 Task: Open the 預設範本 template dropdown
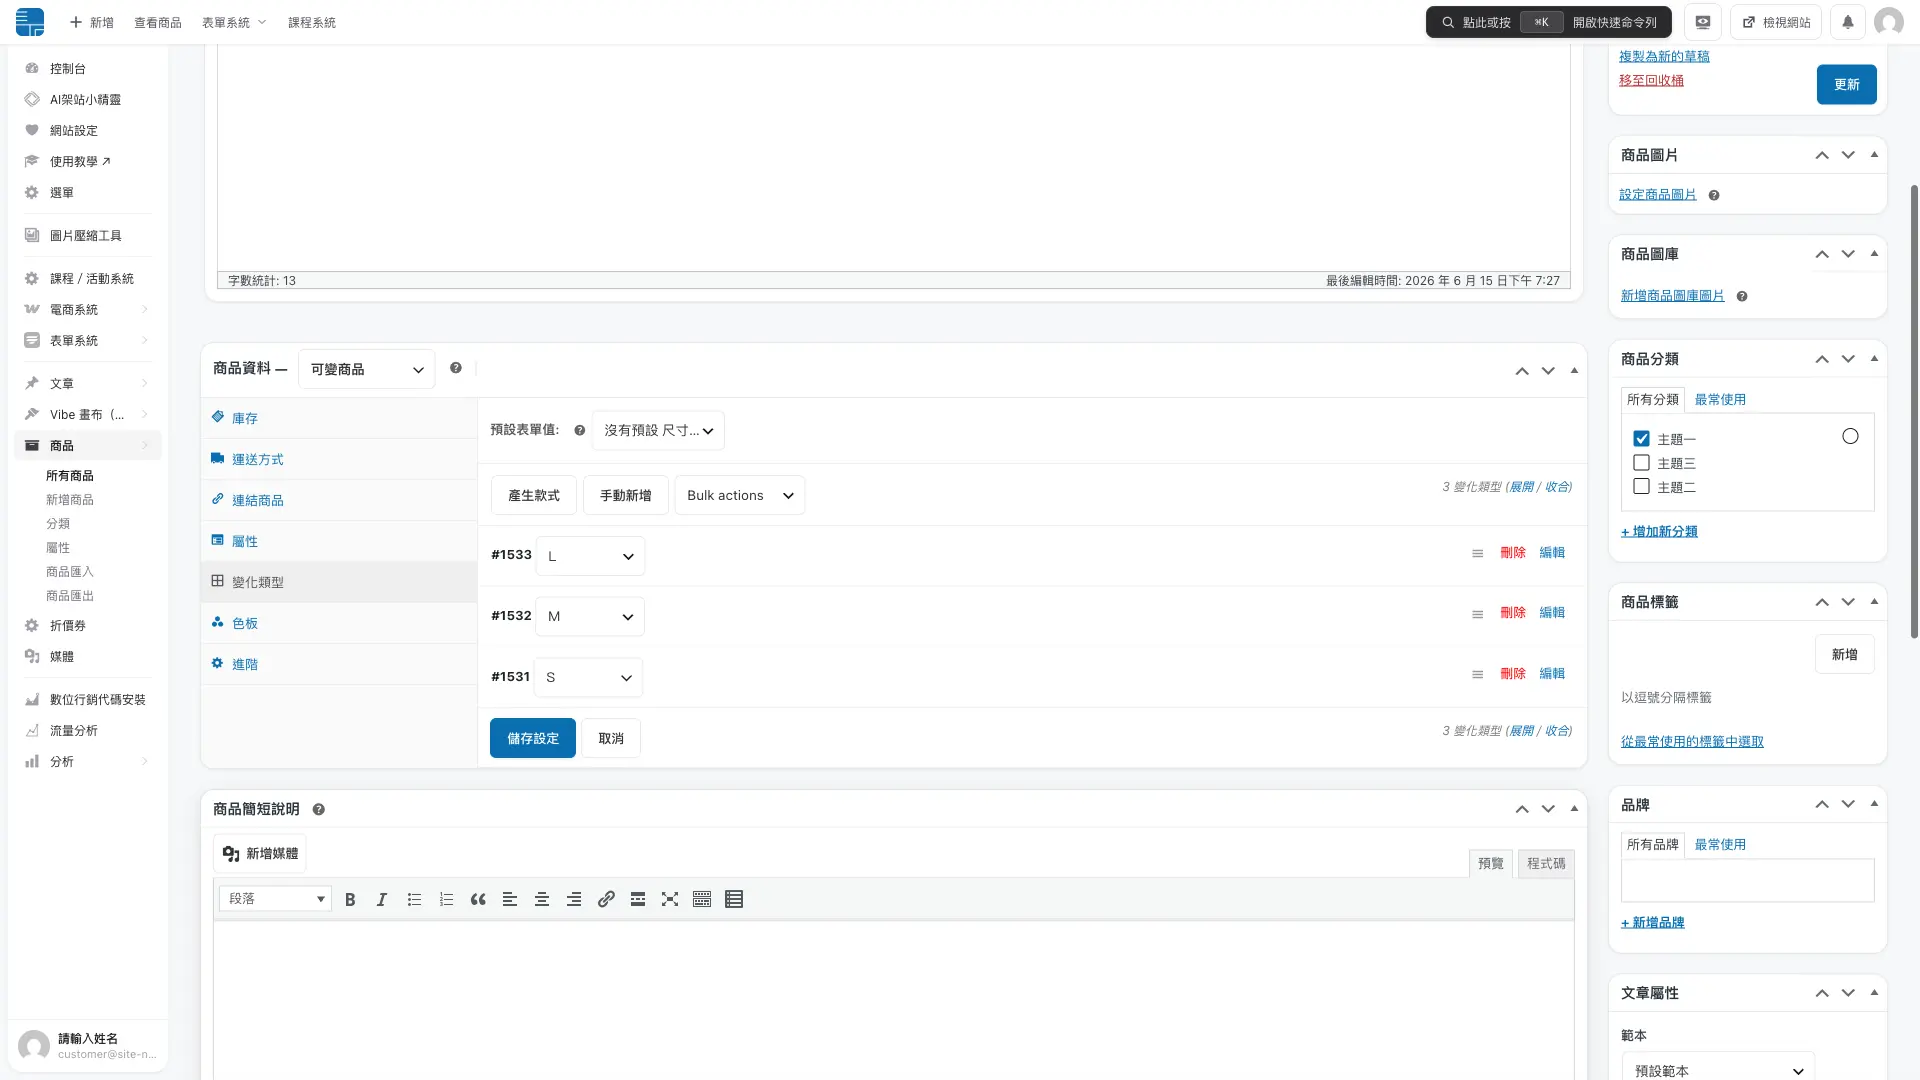pos(1718,1070)
